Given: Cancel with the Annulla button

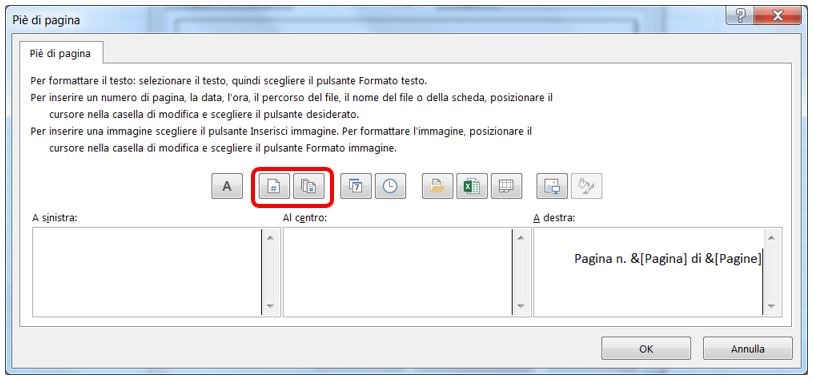Looking at the screenshot, I should 748,349.
